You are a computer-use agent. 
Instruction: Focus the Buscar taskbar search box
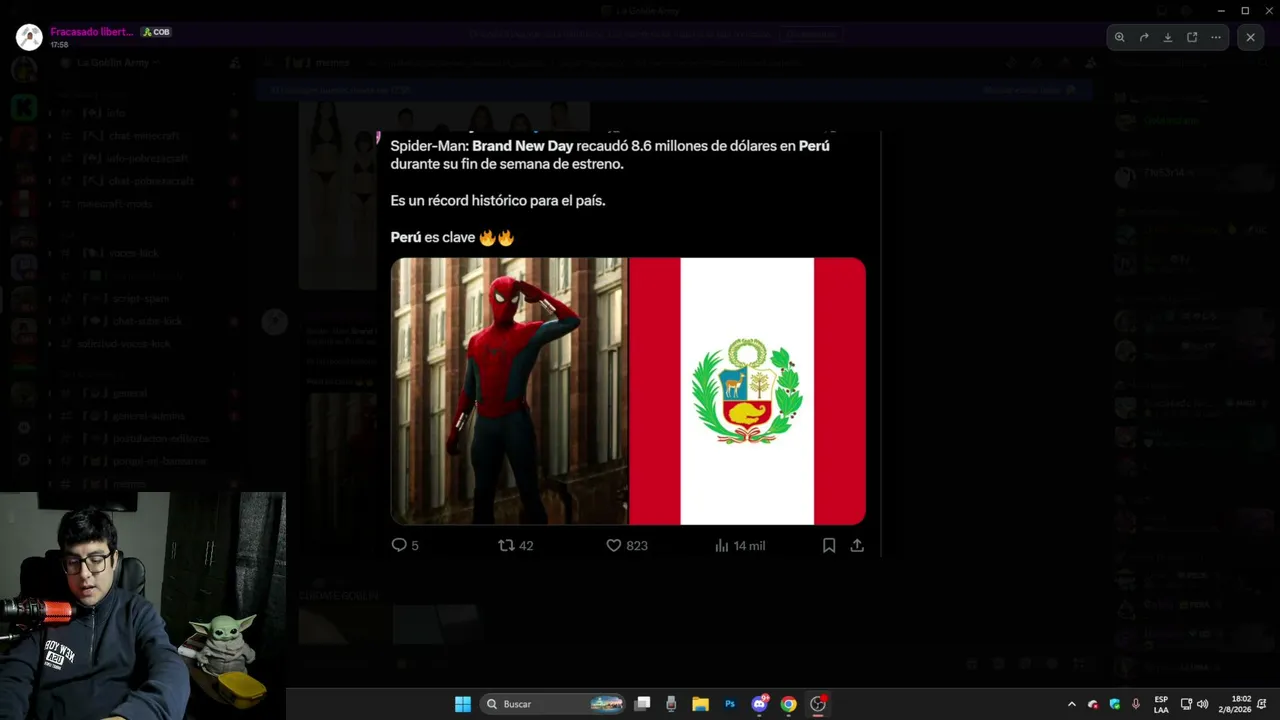tap(553, 704)
